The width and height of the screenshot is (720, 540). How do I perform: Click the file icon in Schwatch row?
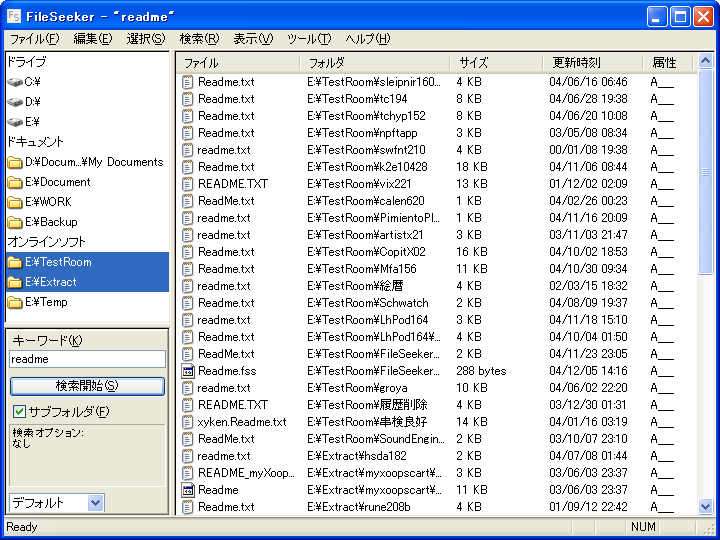click(187, 303)
